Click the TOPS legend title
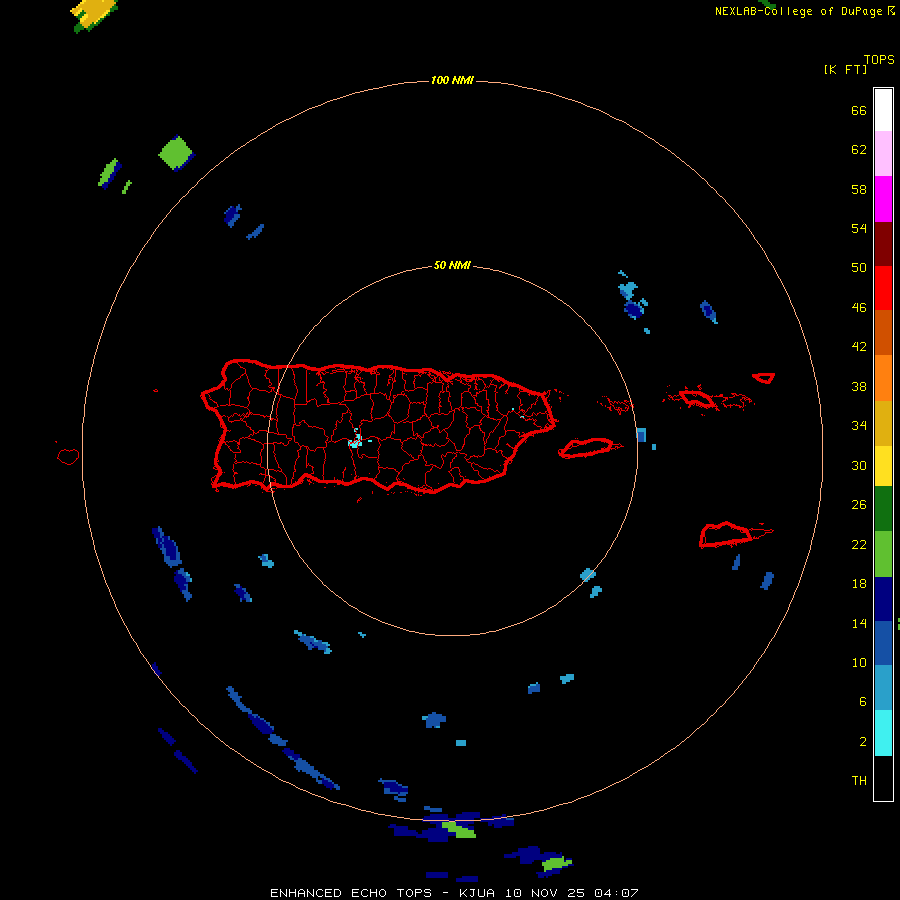Viewport: 900px width, 900px height. tap(879, 59)
